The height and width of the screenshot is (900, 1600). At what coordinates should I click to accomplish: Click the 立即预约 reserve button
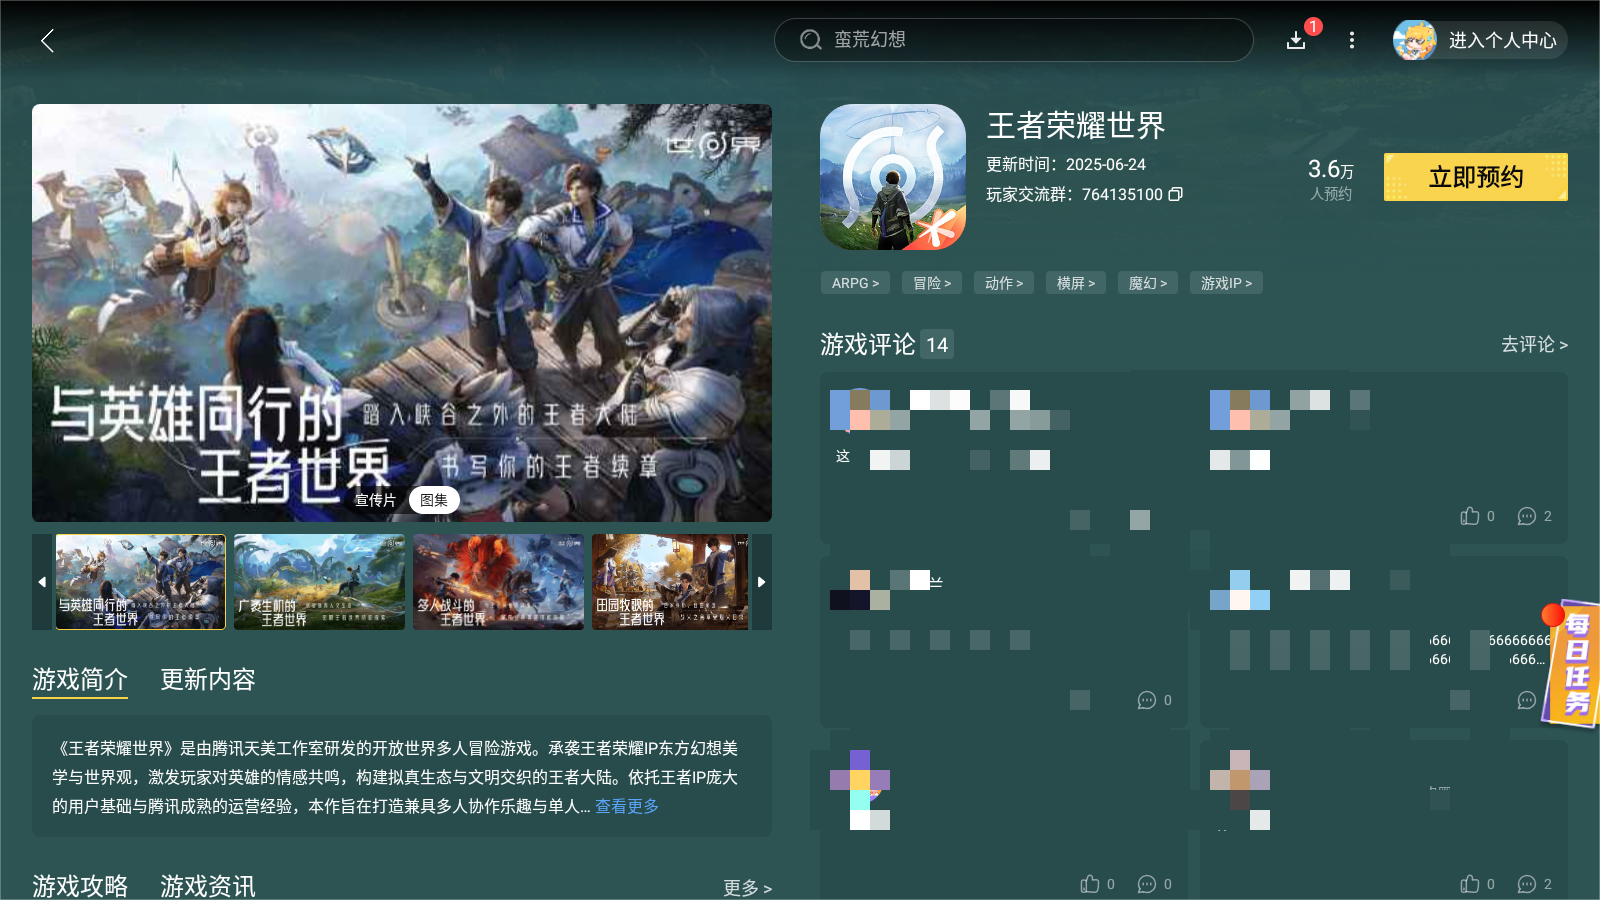1476,177
